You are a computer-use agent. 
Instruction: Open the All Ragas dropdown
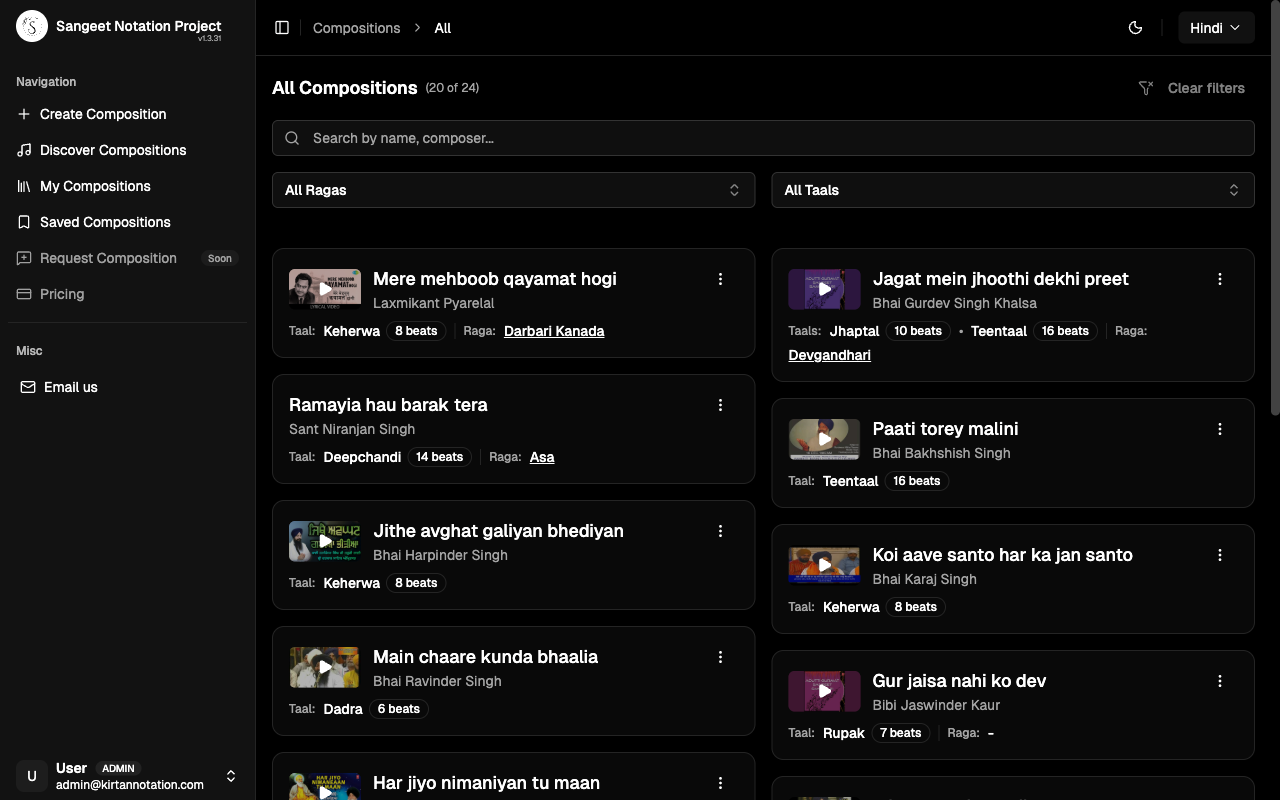(513, 189)
